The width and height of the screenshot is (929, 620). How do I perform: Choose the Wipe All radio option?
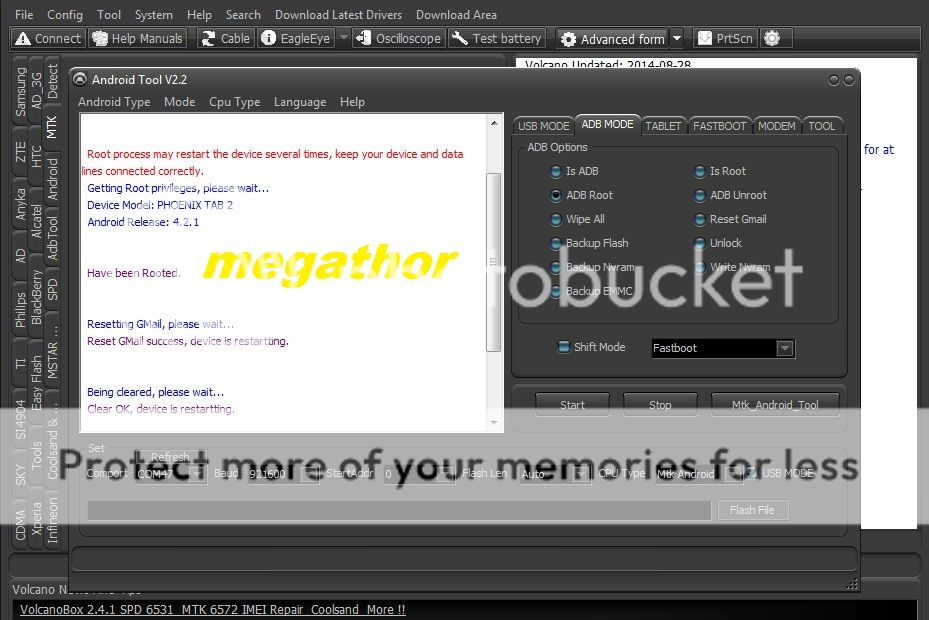point(556,220)
